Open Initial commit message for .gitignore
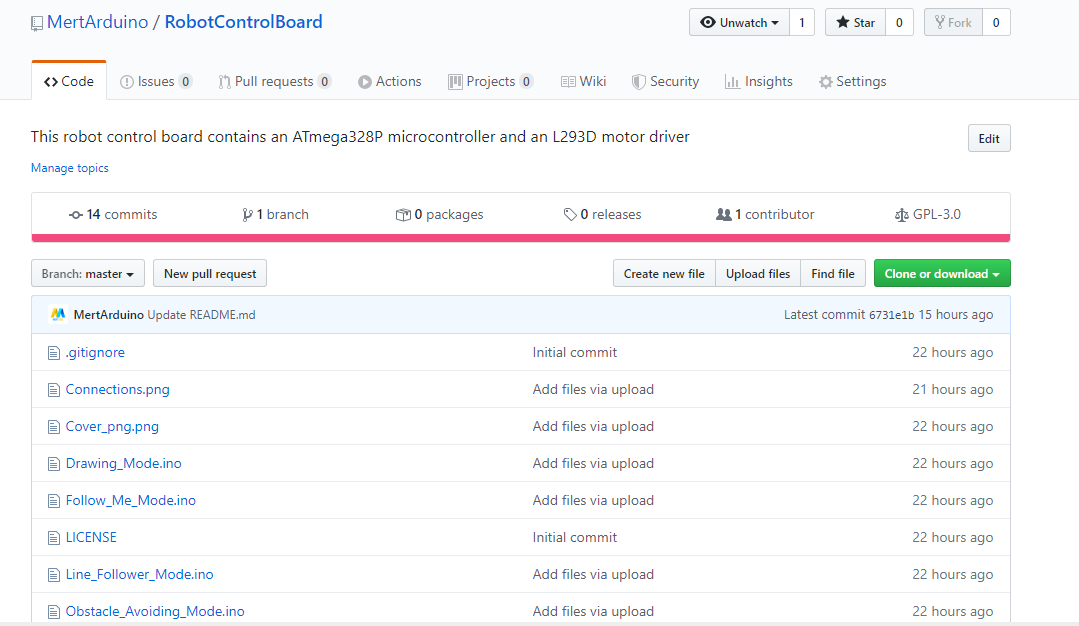This screenshot has height=626, width=1079. pyautogui.click(x=575, y=352)
